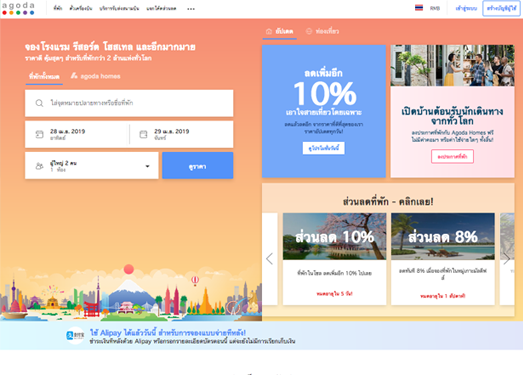523x375 pixels.
Task: Select the second promotions tab with globe icon
Action: tap(322, 31)
